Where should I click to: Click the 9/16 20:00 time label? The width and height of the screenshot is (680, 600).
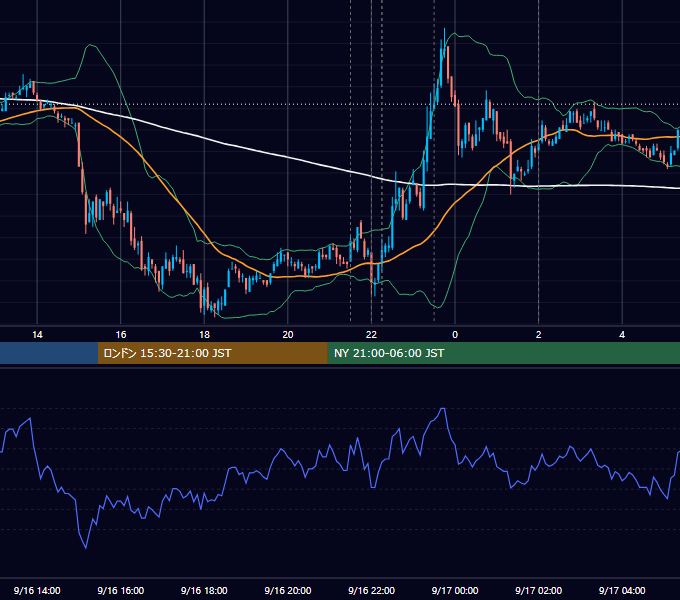coord(288,590)
